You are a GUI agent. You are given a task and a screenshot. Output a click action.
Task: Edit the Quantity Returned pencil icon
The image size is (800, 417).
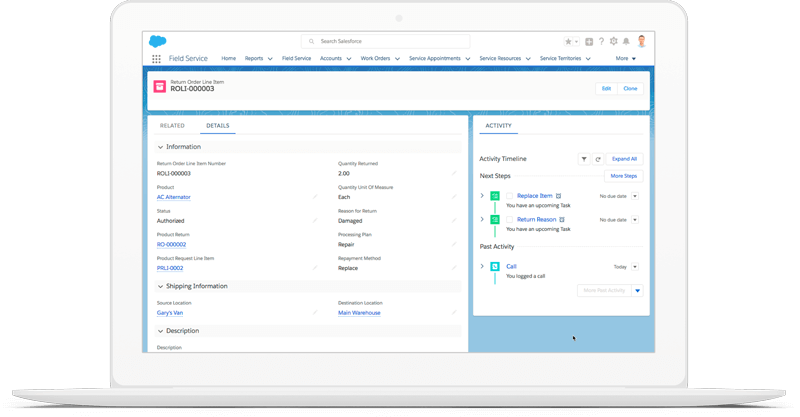(x=454, y=173)
